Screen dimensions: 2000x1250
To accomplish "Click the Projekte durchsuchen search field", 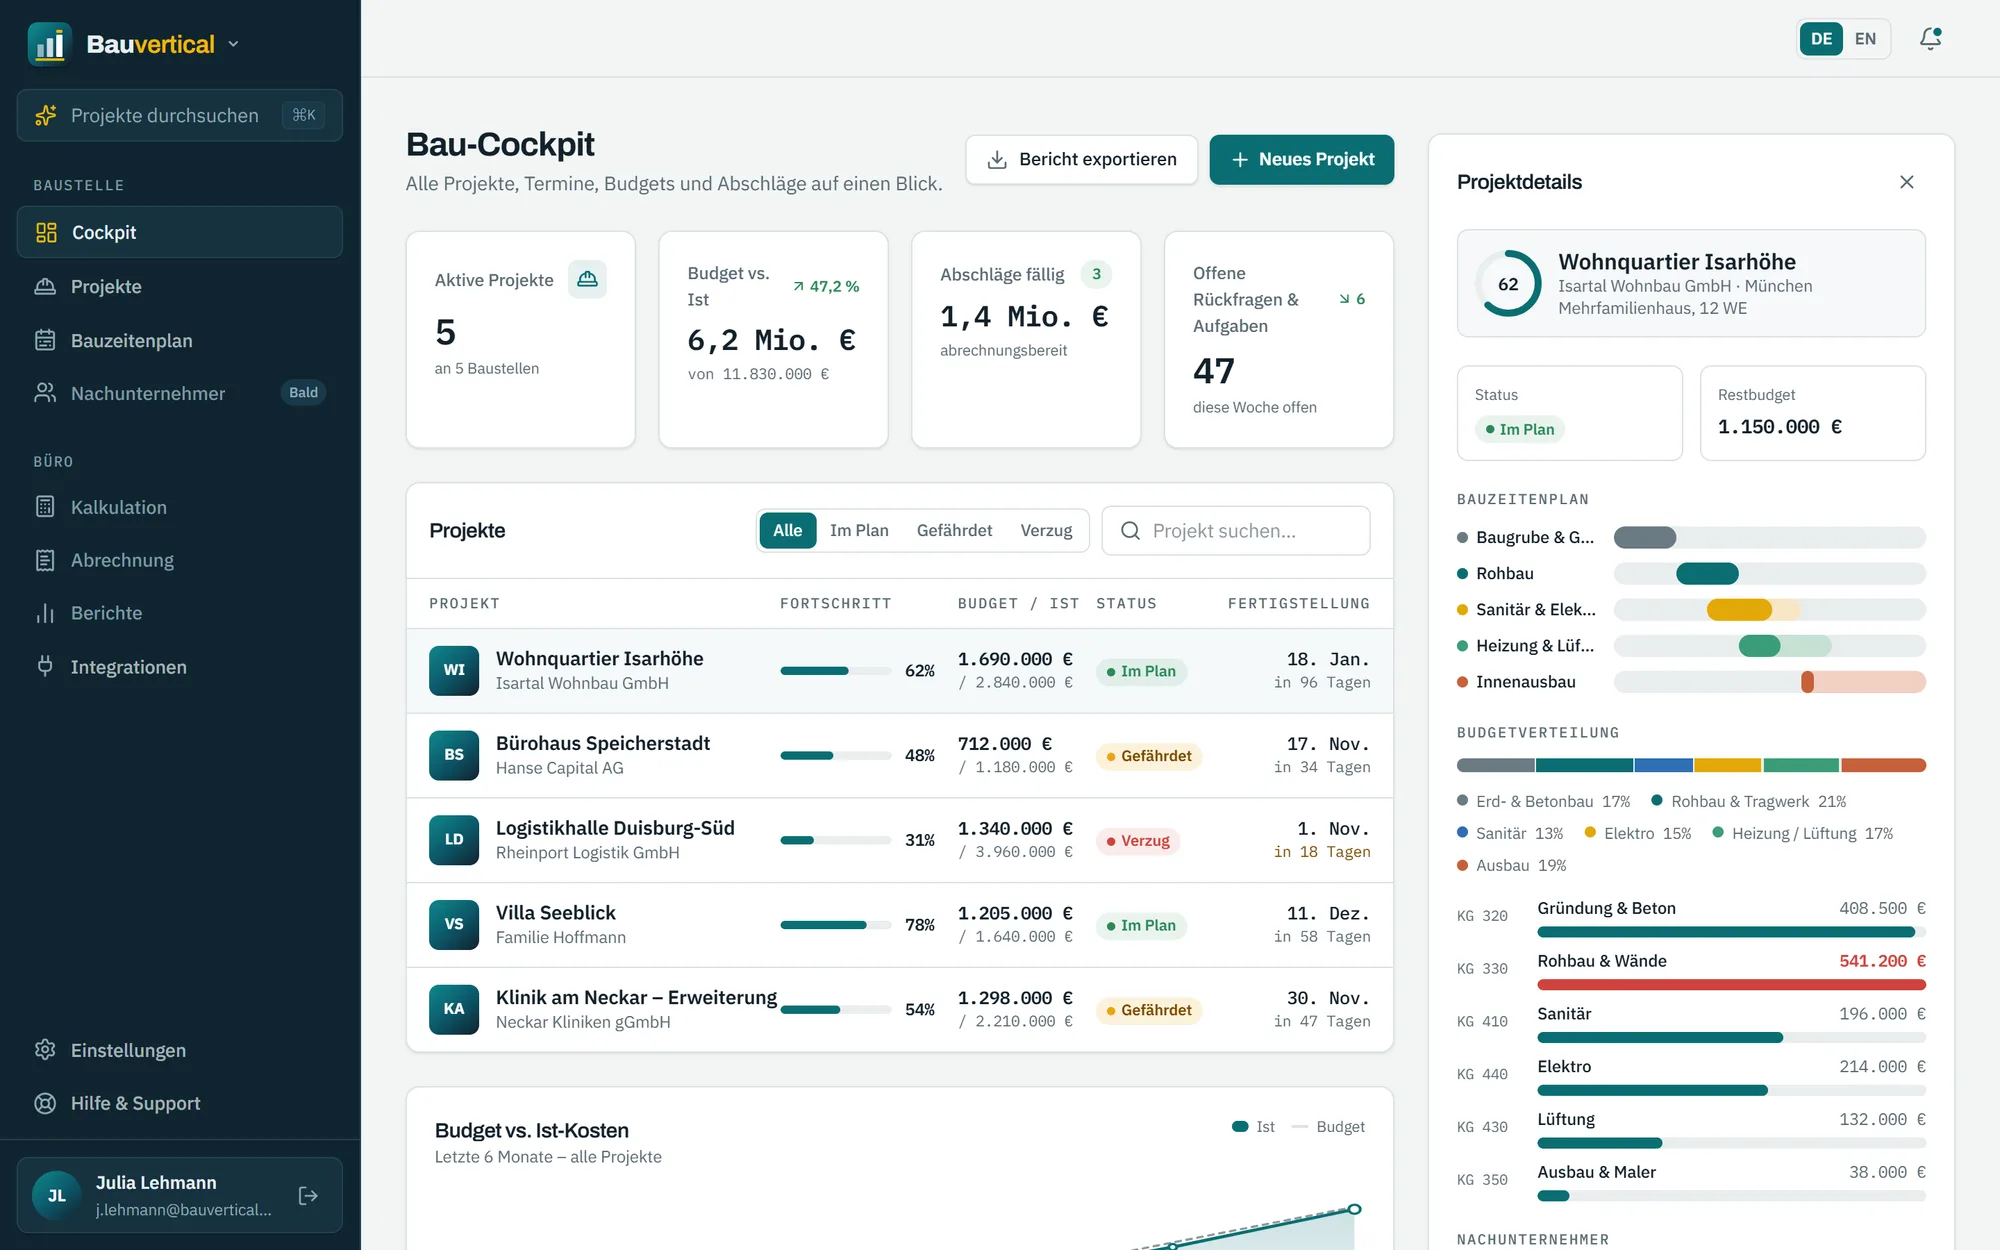I will click(180, 115).
